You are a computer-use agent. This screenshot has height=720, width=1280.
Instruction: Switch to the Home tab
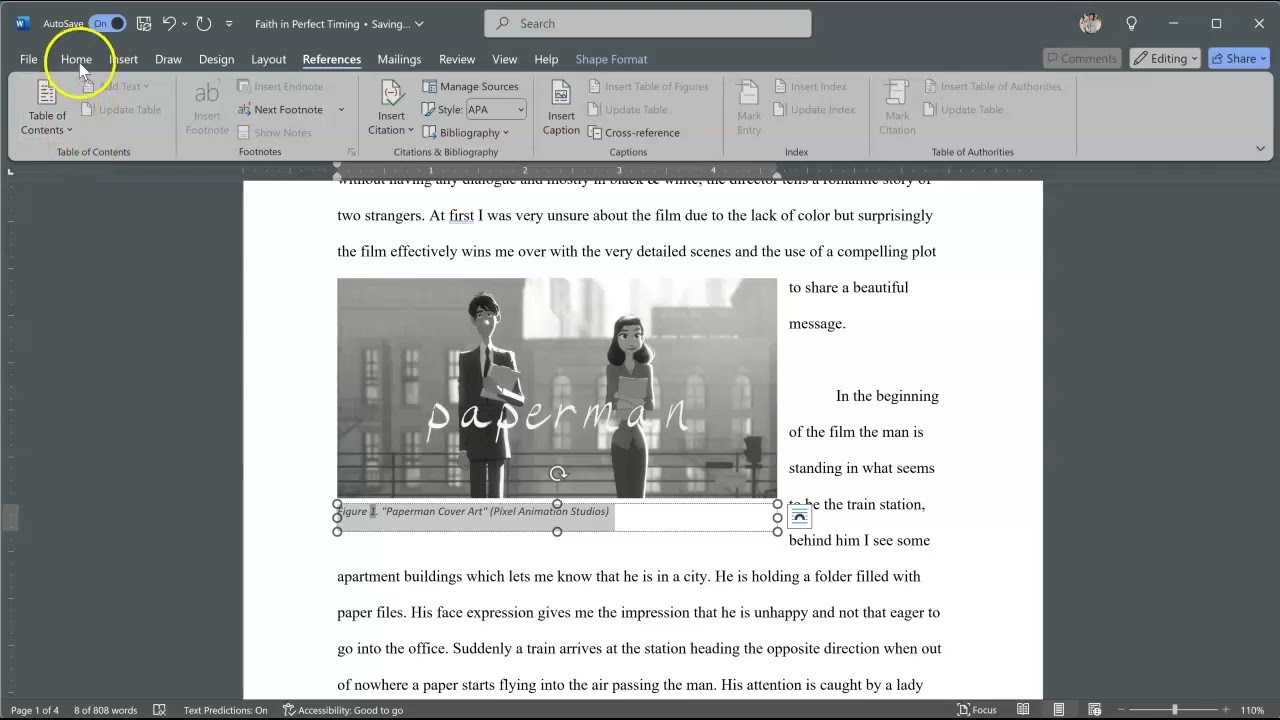click(76, 59)
